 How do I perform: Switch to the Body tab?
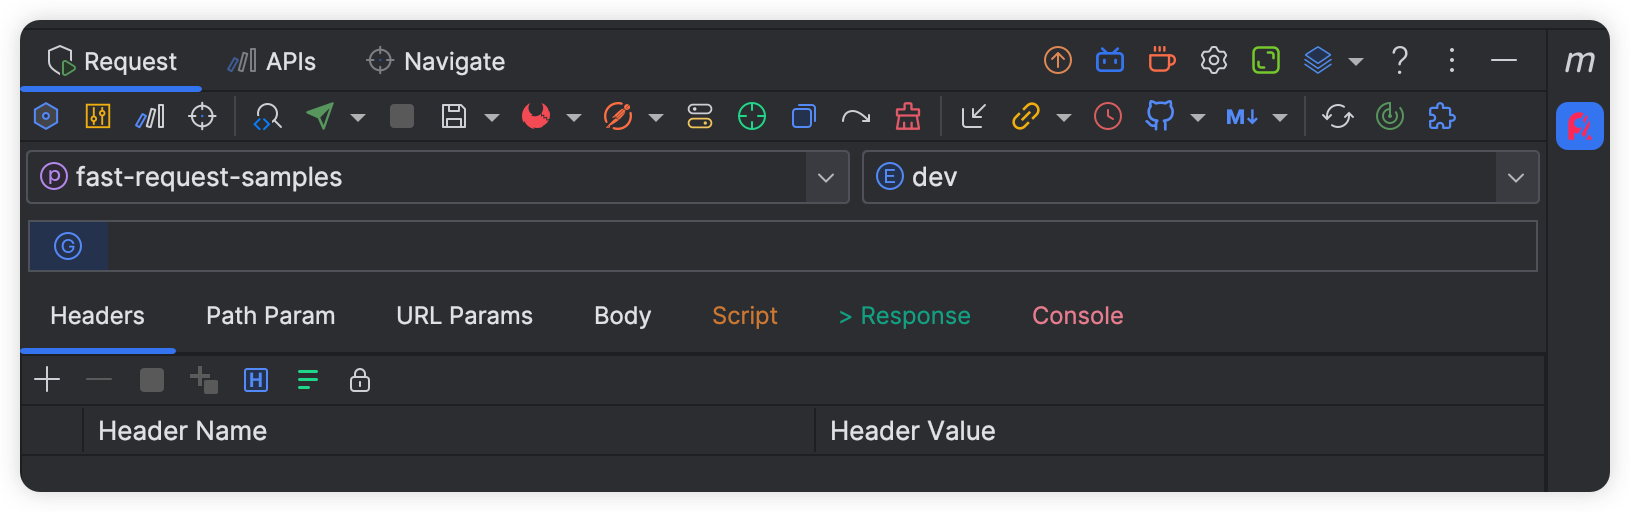(x=622, y=316)
